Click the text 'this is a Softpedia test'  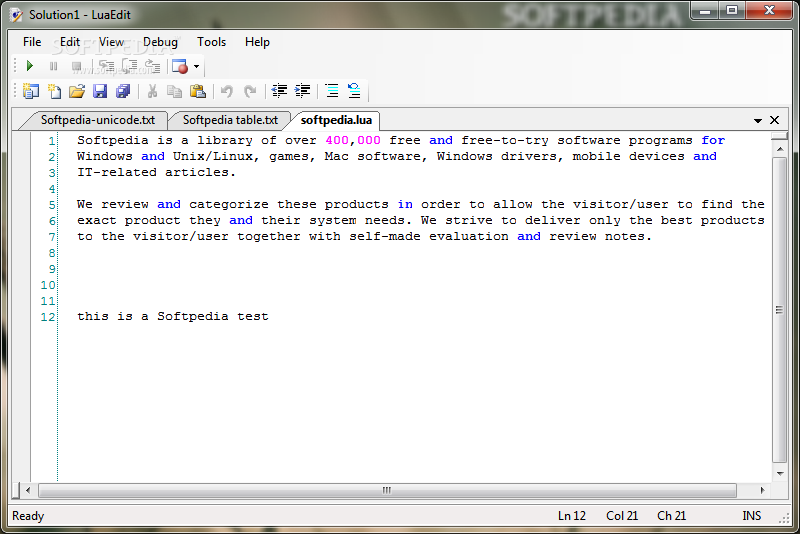[173, 316]
